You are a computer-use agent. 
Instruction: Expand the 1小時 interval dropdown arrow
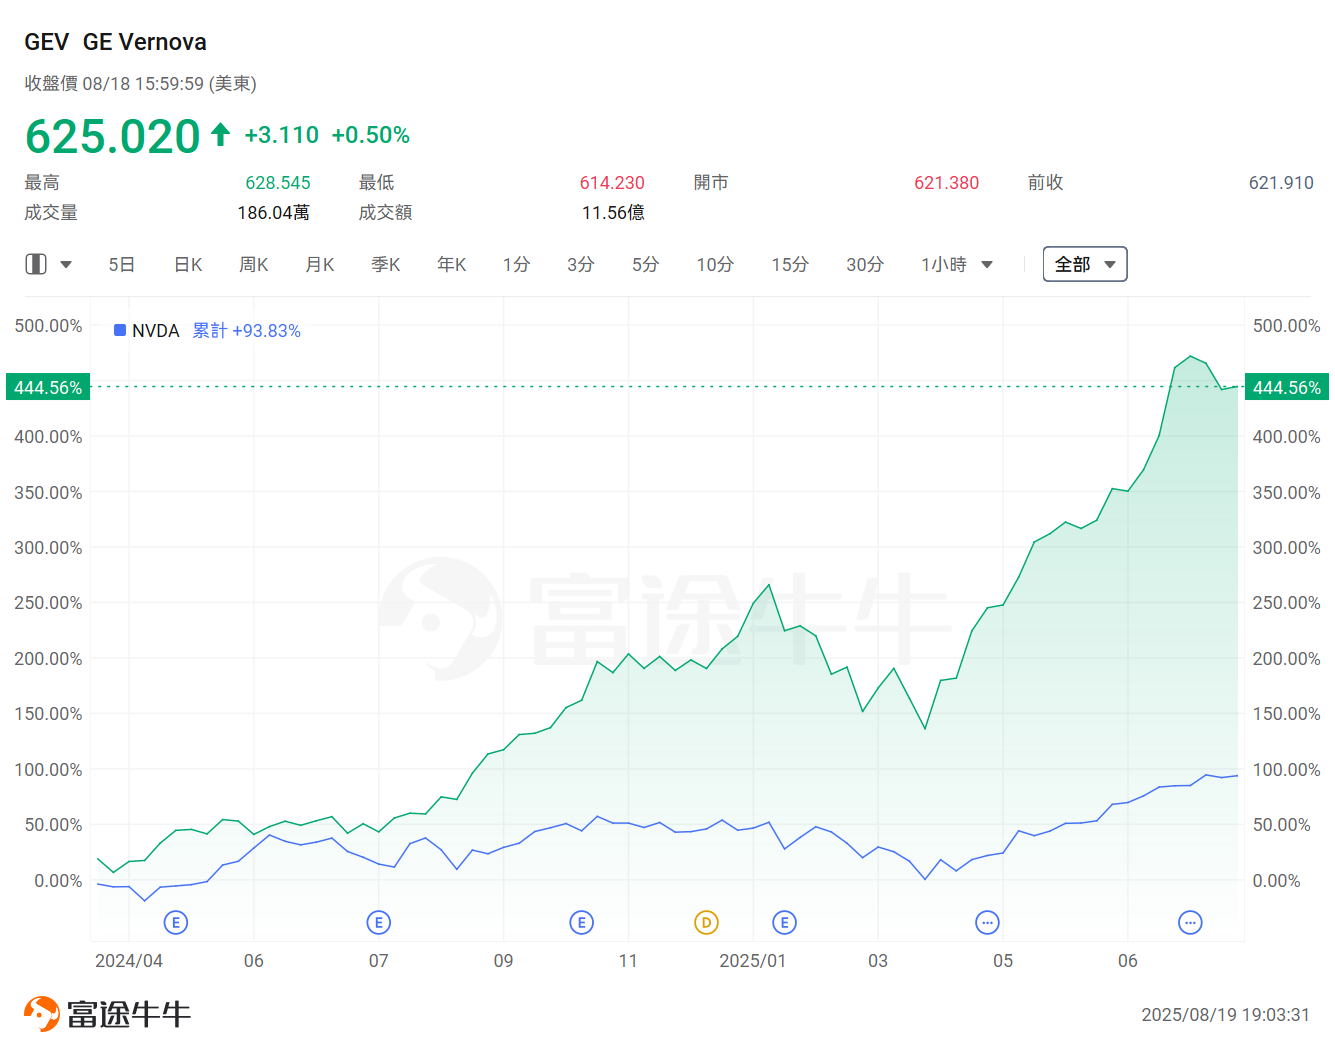click(987, 264)
